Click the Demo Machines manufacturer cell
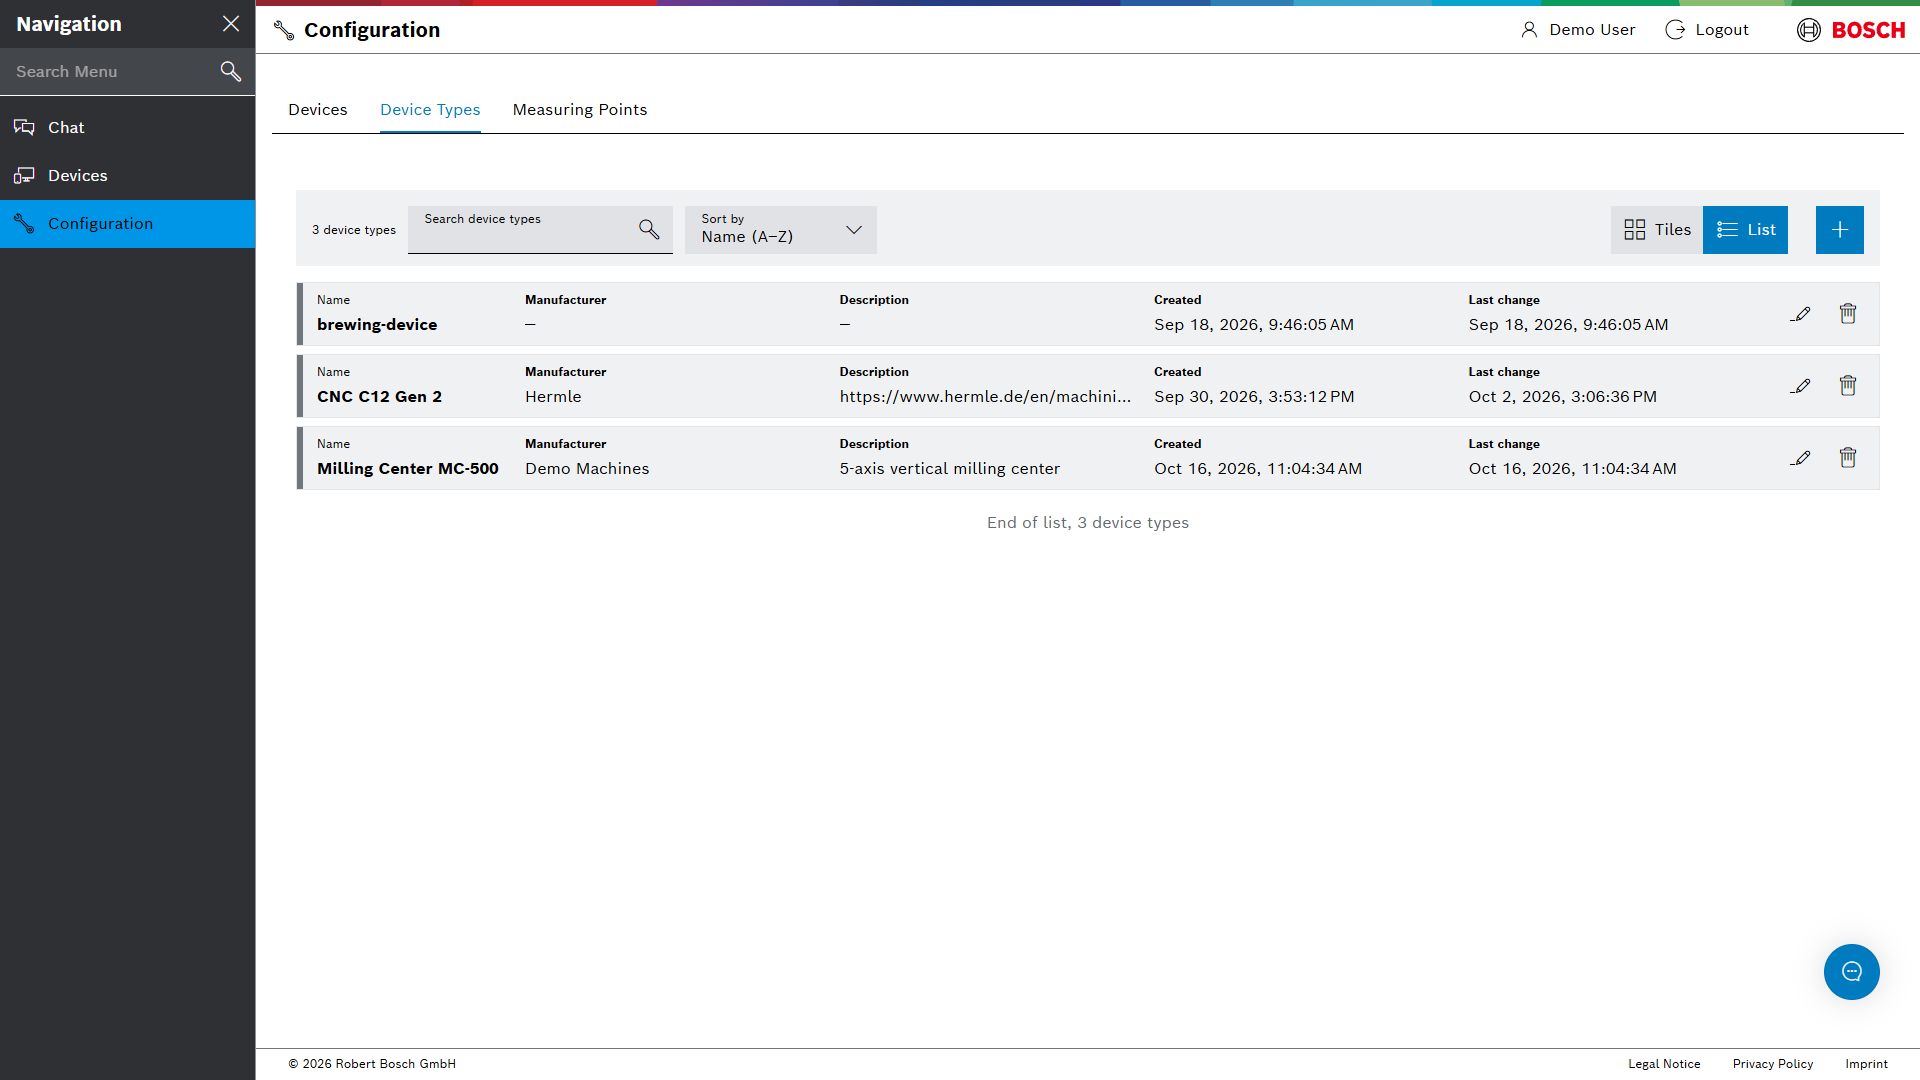Image resolution: width=1920 pixels, height=1080 pixels. (587, 469)
